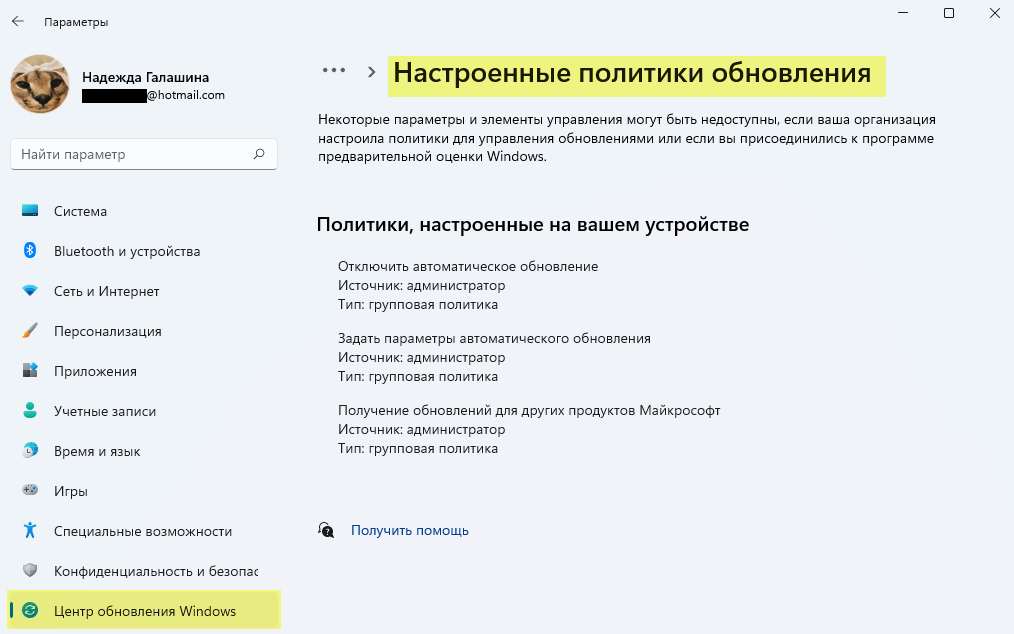Click the Bluetooth icon in sidebar
This screenshot has width=1014, height=634.
30,251
